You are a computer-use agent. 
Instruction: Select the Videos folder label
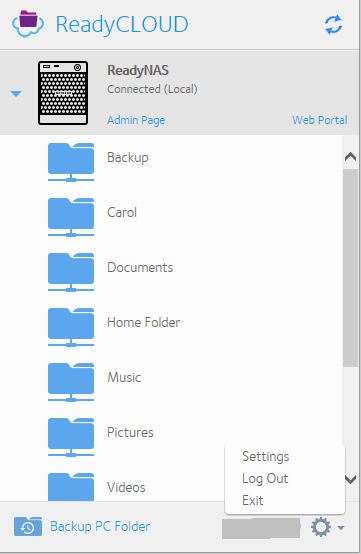126,488
